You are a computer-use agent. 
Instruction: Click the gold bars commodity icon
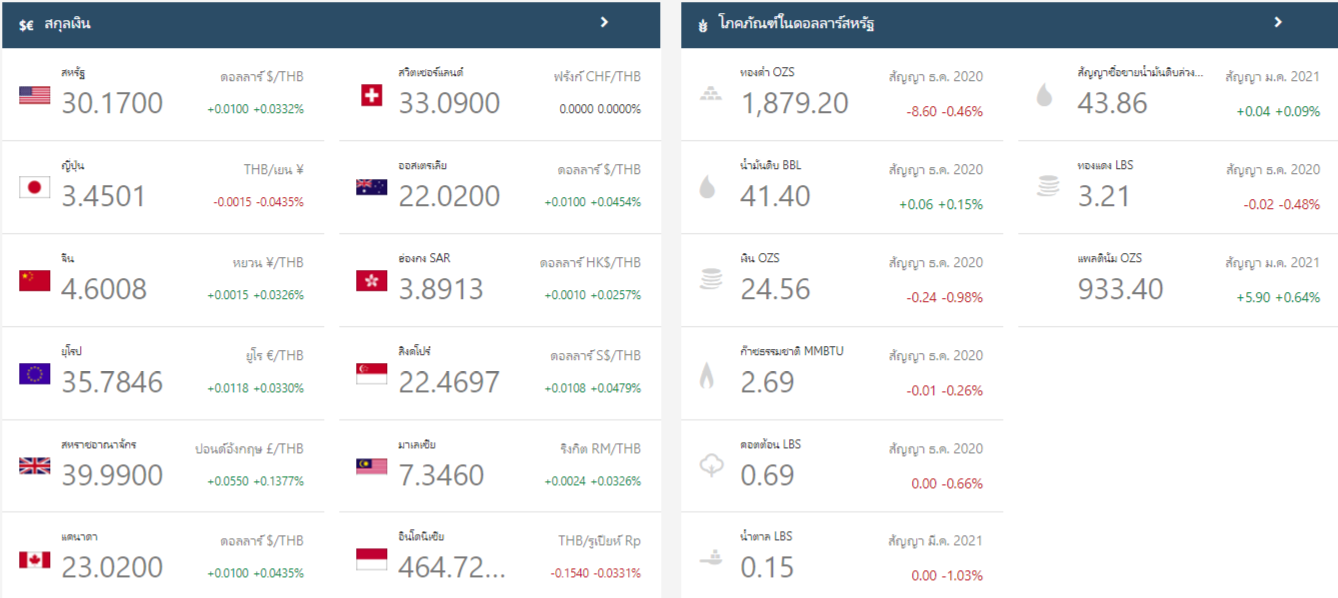pyautogui.click(x=709, y=95)
